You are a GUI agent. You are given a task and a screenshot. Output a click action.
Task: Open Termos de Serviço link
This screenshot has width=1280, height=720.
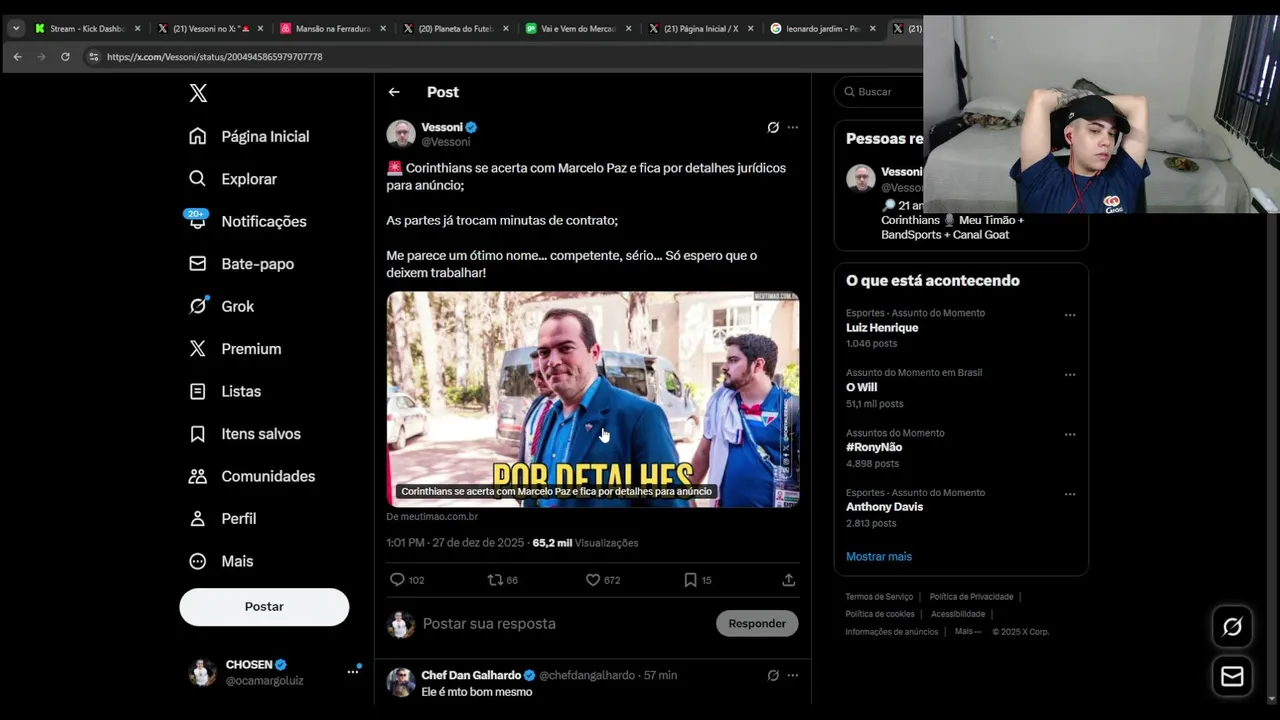[879, 597]
